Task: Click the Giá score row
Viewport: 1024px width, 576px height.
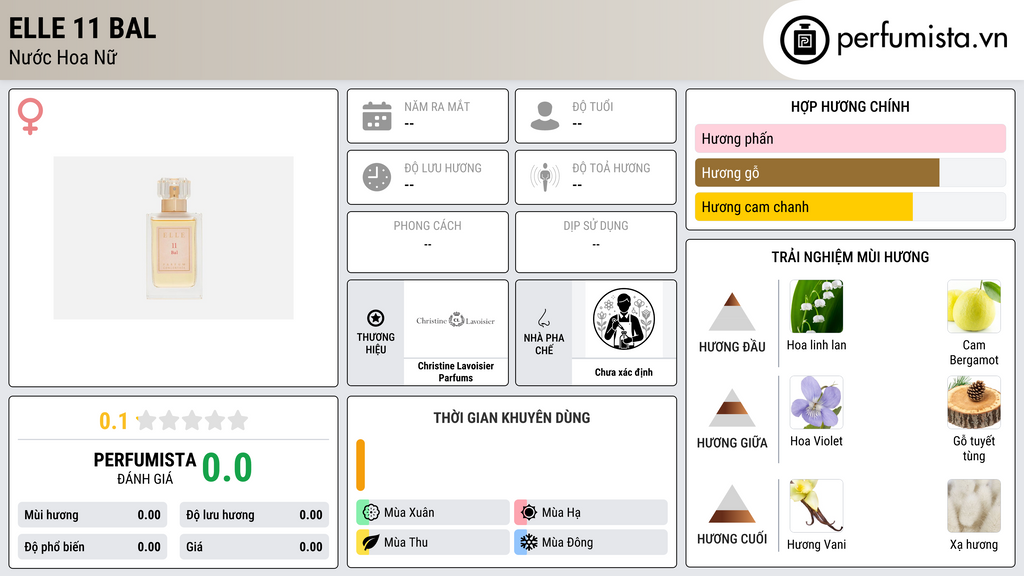Action: [254, 547]
